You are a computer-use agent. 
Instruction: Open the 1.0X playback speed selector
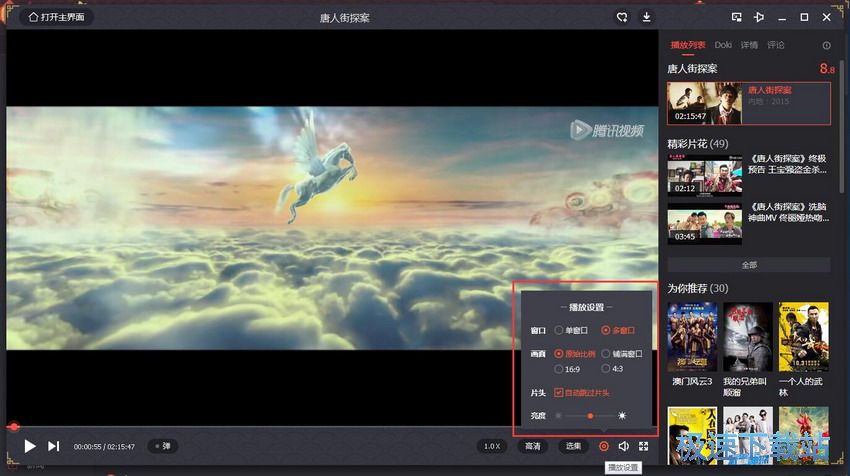click(x=492, y=446)
